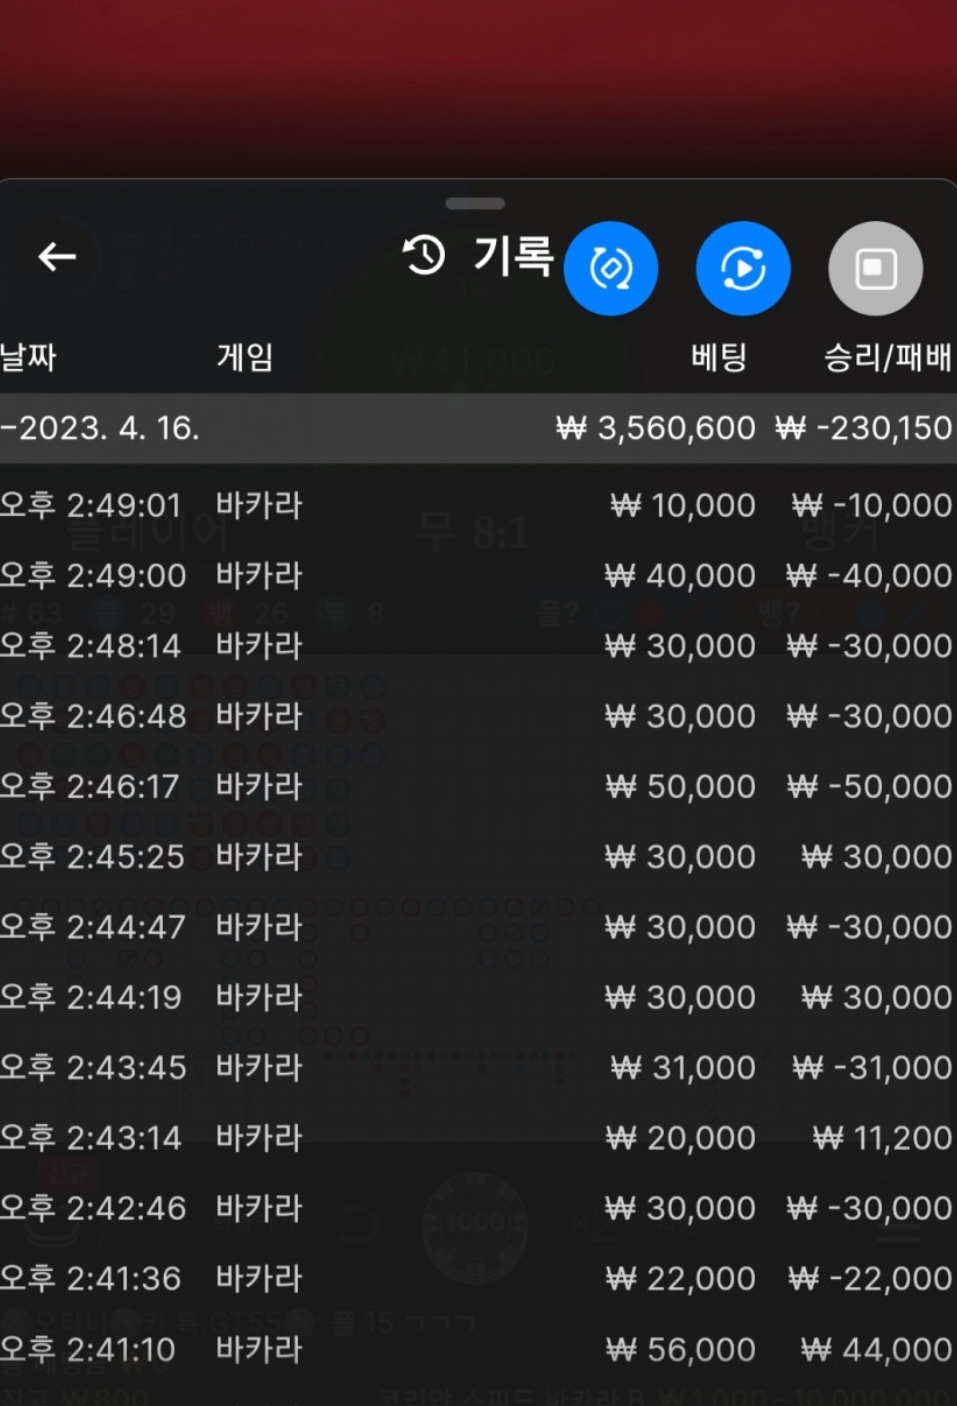The height and width of the screenshot is (1406, 957).
Task: Click the clock history icon beside 기록
Action: click(x=423, y=256)
